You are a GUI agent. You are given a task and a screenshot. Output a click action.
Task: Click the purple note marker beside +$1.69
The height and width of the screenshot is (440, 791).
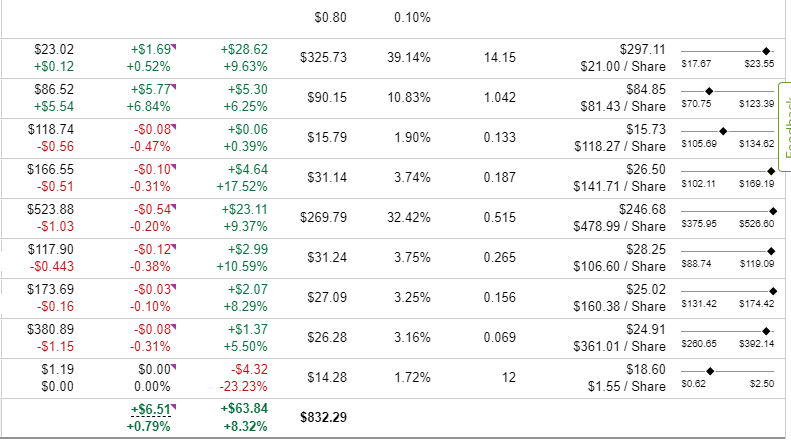172,45
